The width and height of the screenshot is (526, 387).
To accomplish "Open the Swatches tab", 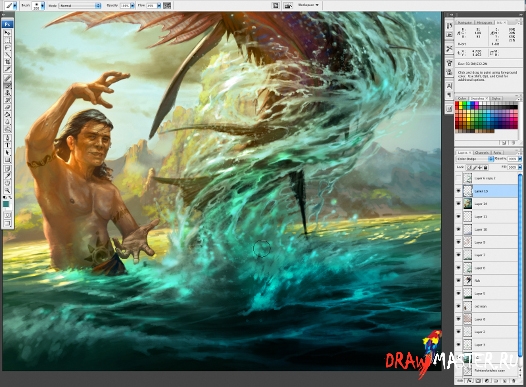I will [x=479, y=98].
